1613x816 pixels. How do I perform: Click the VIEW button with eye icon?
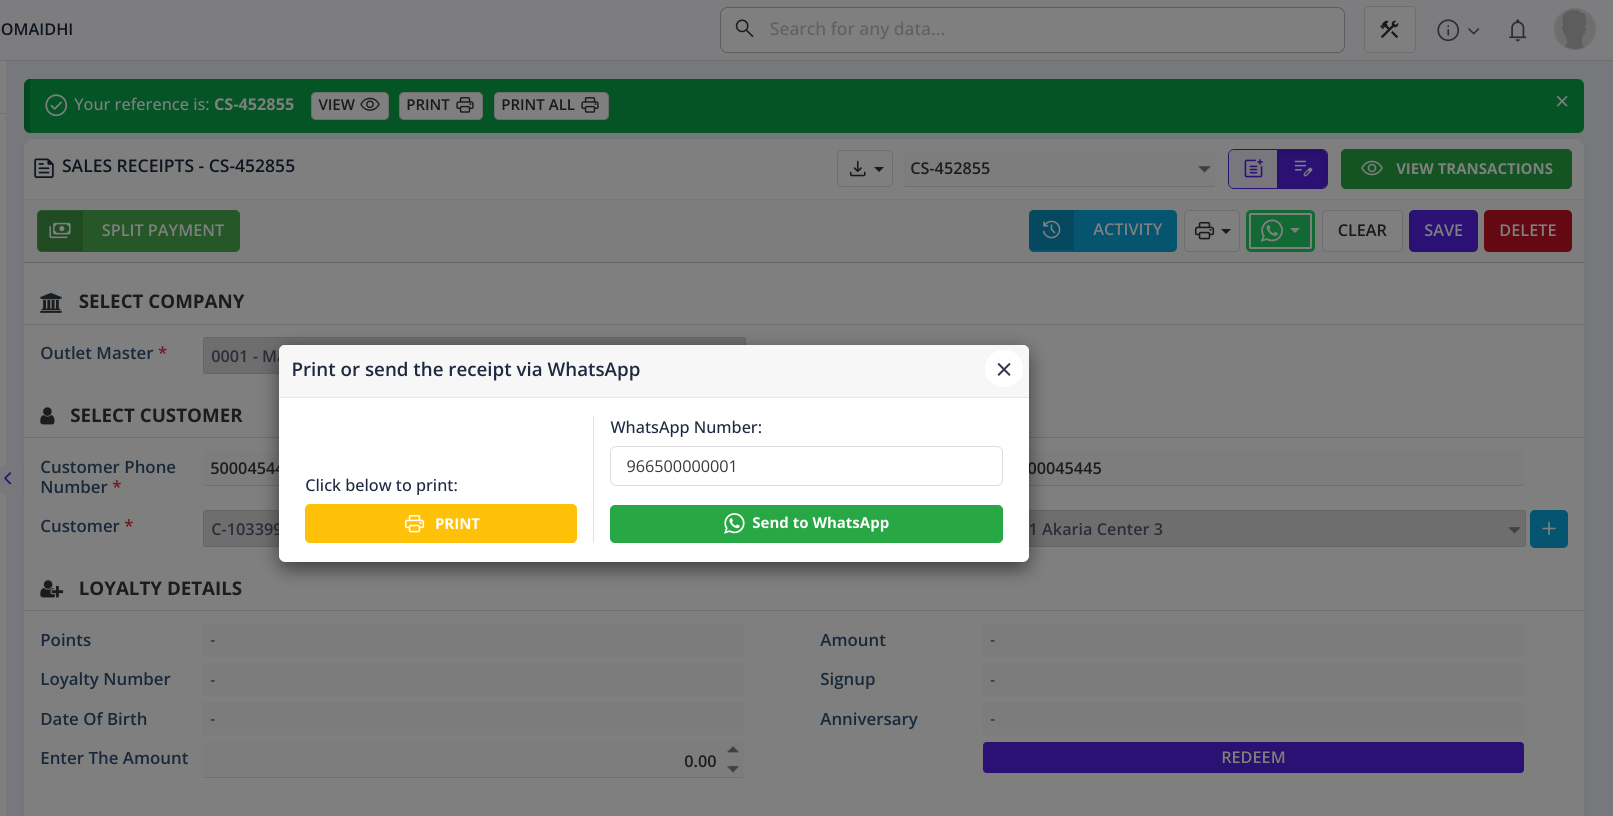click(349, 105)
